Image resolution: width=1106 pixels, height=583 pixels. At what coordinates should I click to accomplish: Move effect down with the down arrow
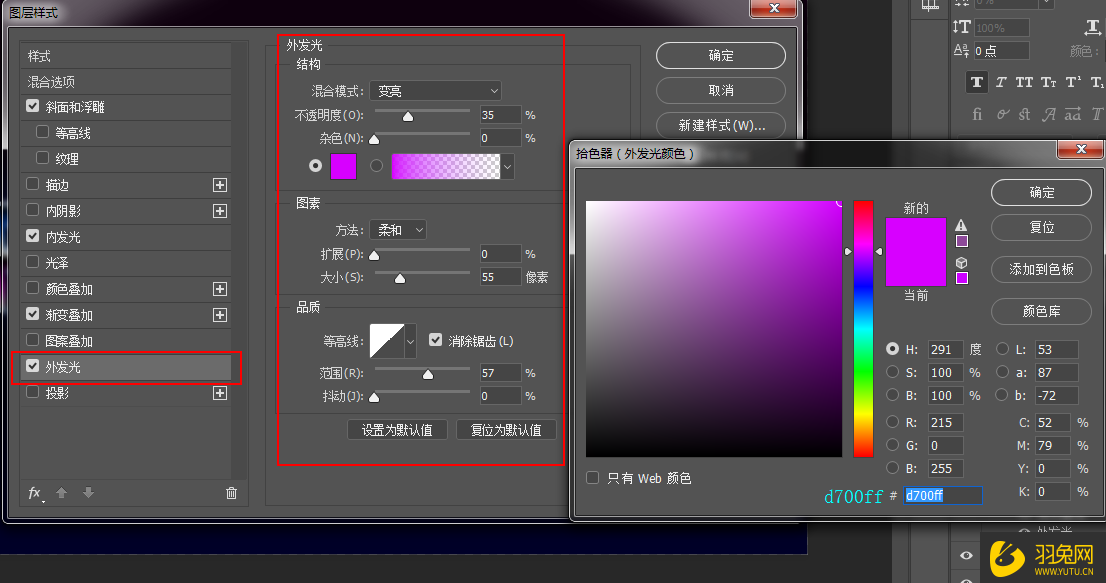point(88,493)
